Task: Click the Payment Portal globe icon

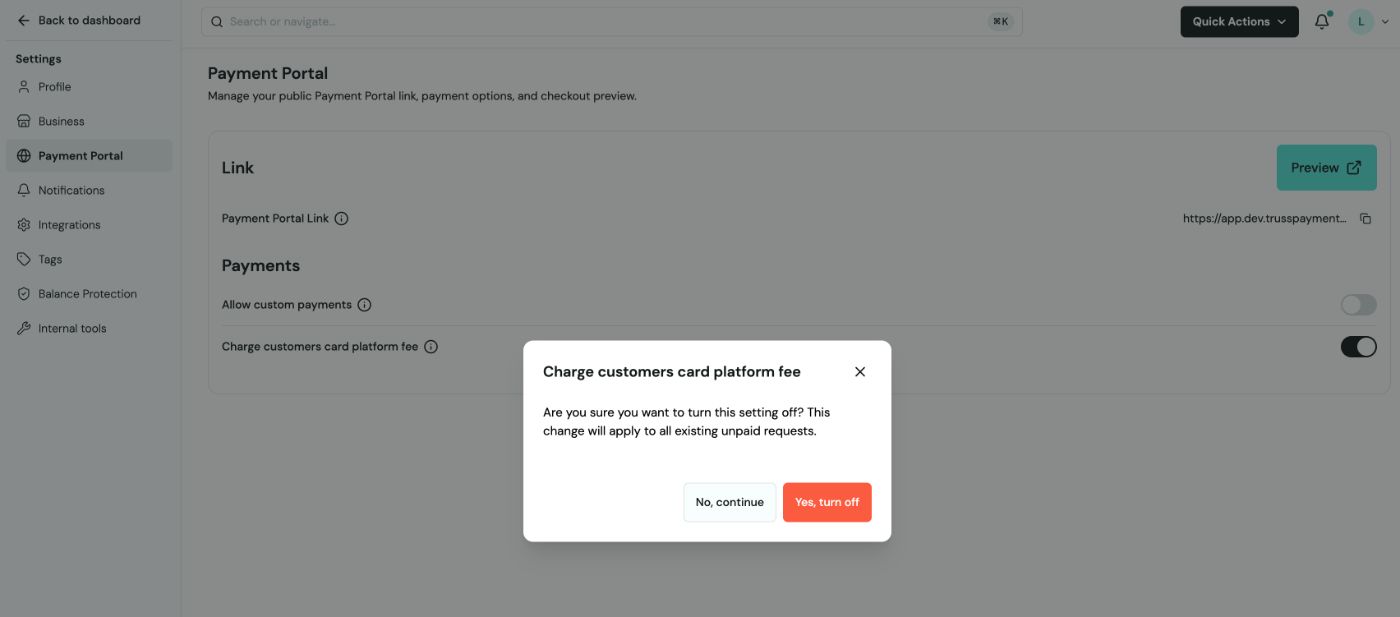Action: click(x=24, y=156)
